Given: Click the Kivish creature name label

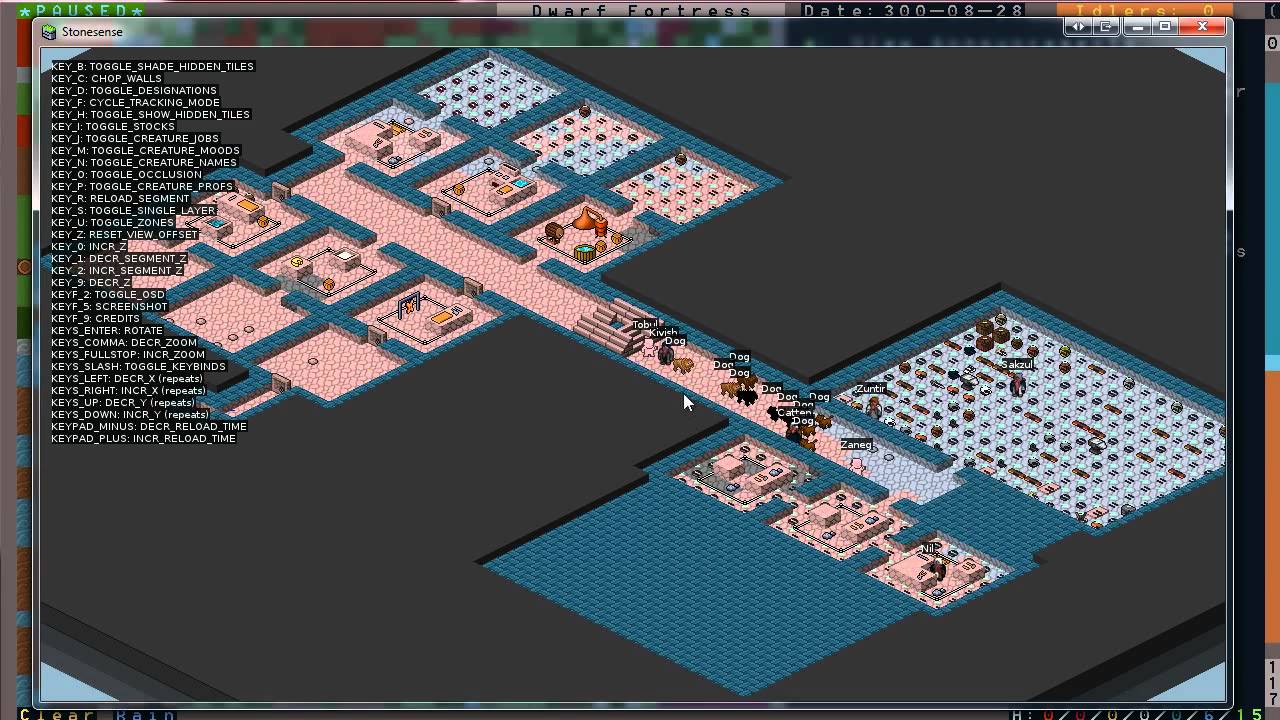Looking at the screenshot, I should (x=663, y=333).
